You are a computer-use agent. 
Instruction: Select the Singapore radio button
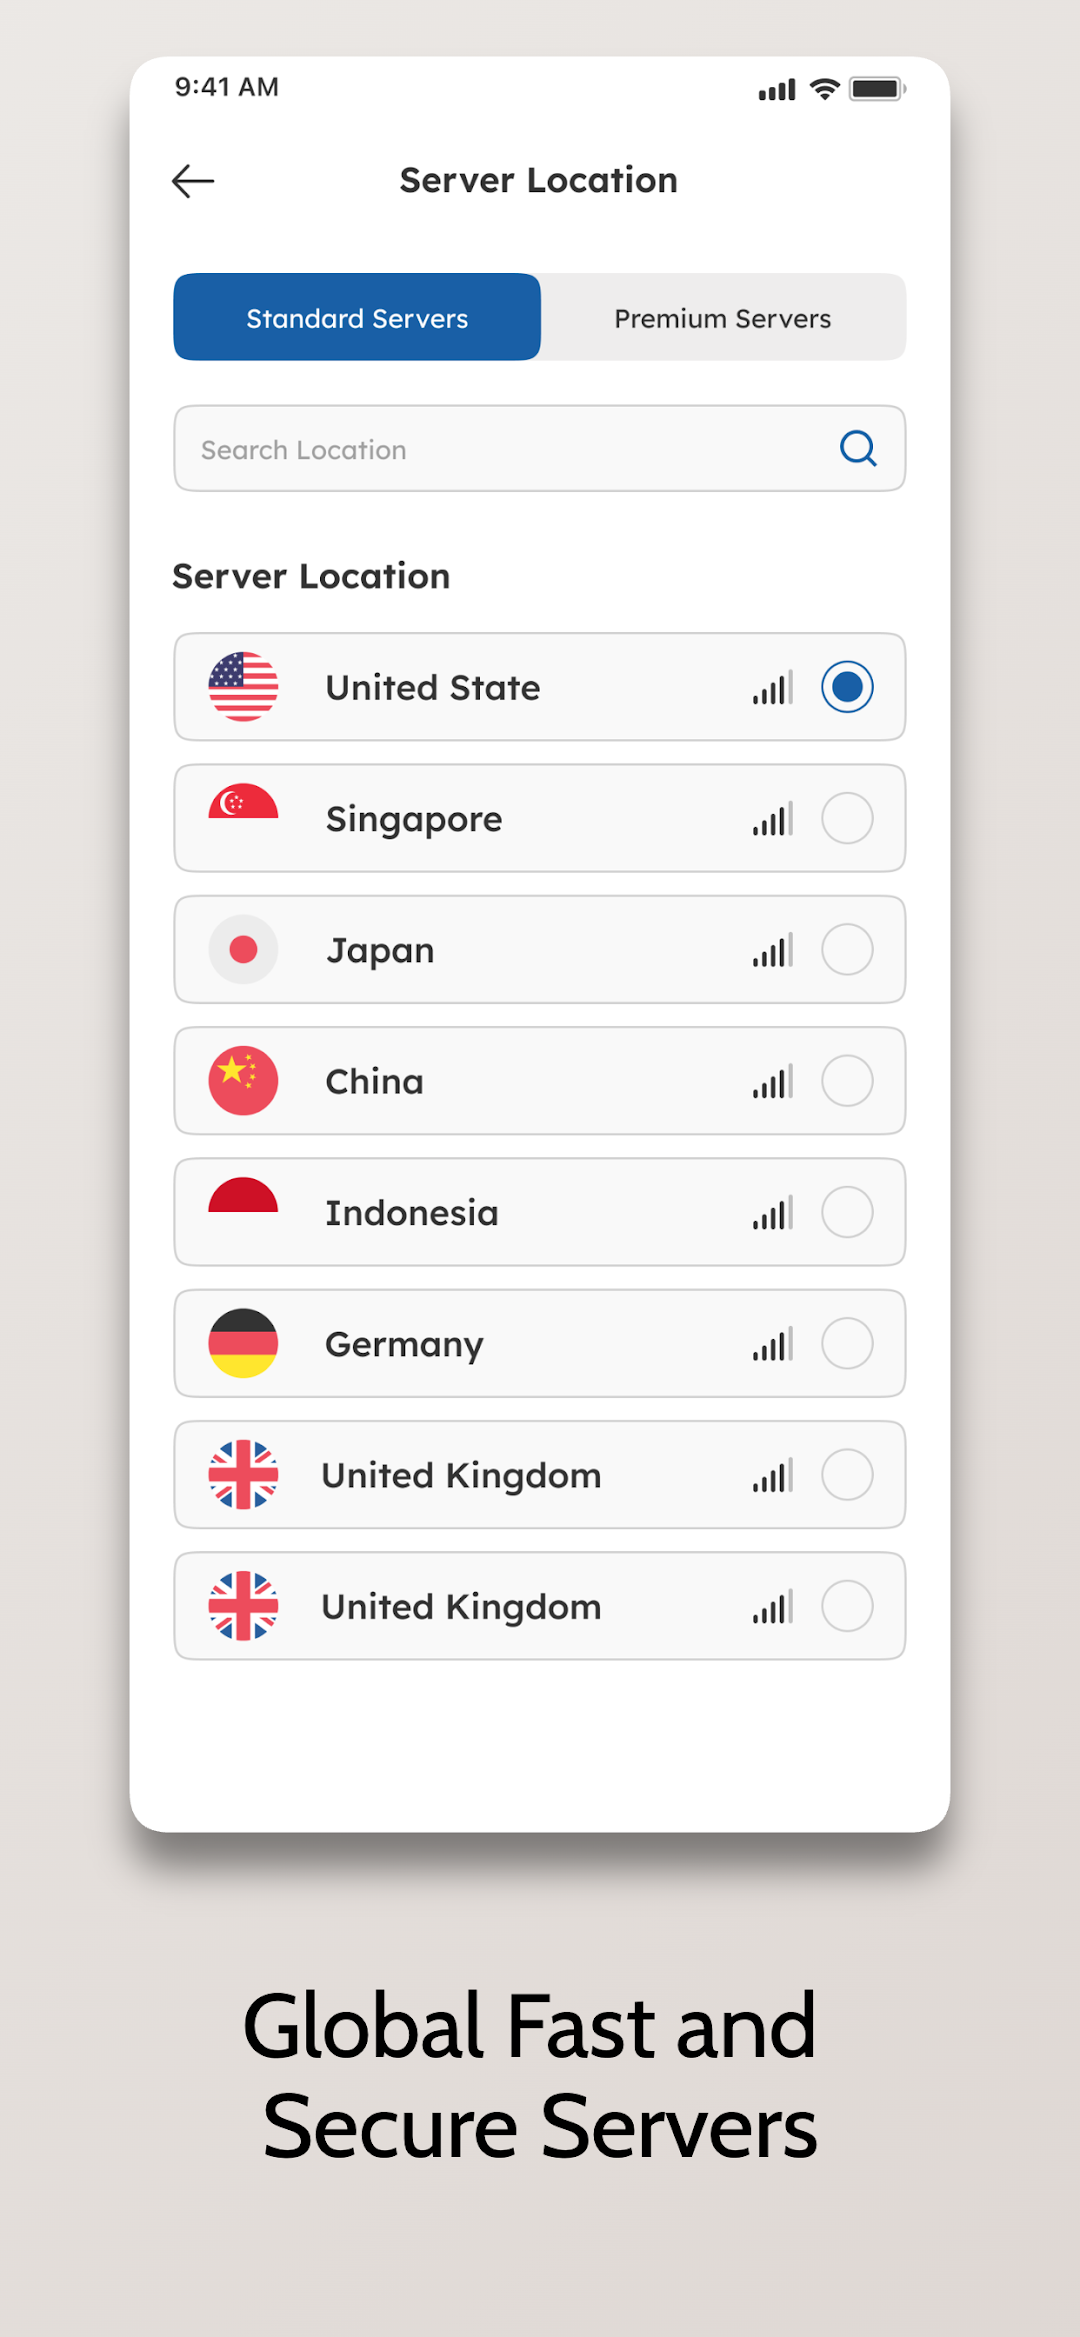pos(847,818)
